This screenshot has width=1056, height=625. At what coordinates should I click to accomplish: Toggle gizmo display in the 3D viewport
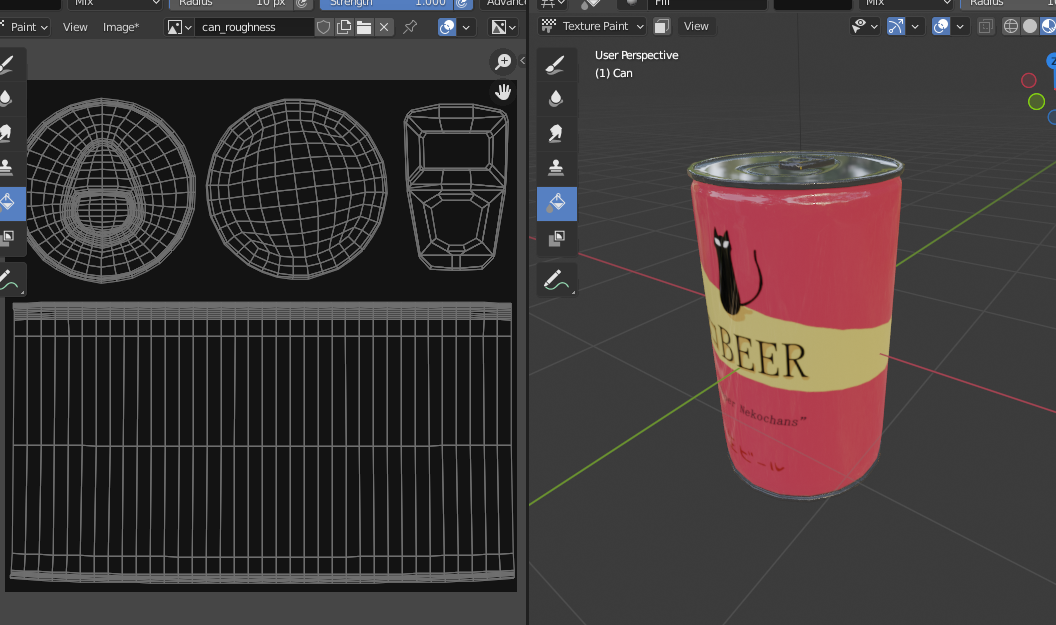(895, 26)
